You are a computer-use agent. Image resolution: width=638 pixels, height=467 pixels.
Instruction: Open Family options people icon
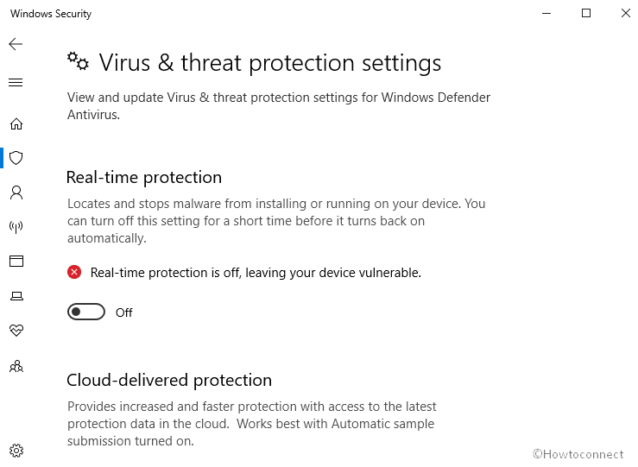pyautogui.click(x=15, y=366)
